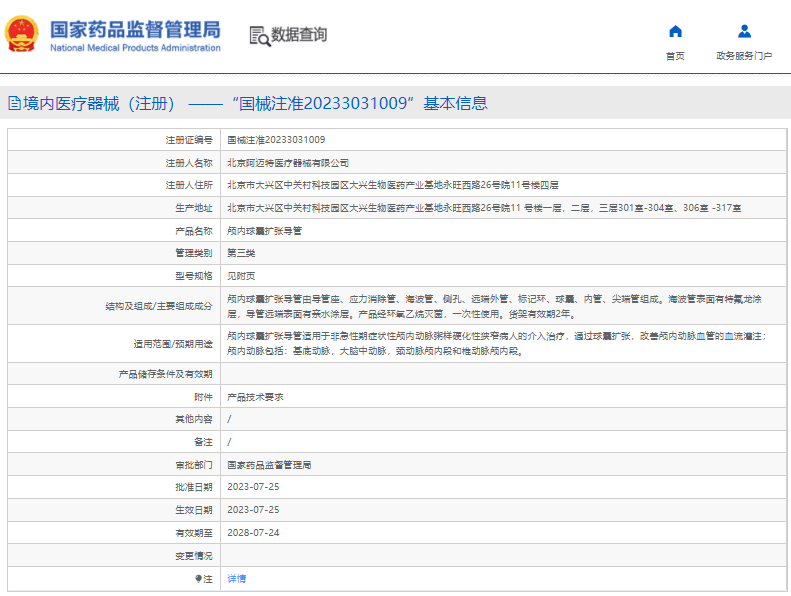Viewport: 791px width, 596px height.
Task: Open the 详情 link
Action: (x=236, y=579)
